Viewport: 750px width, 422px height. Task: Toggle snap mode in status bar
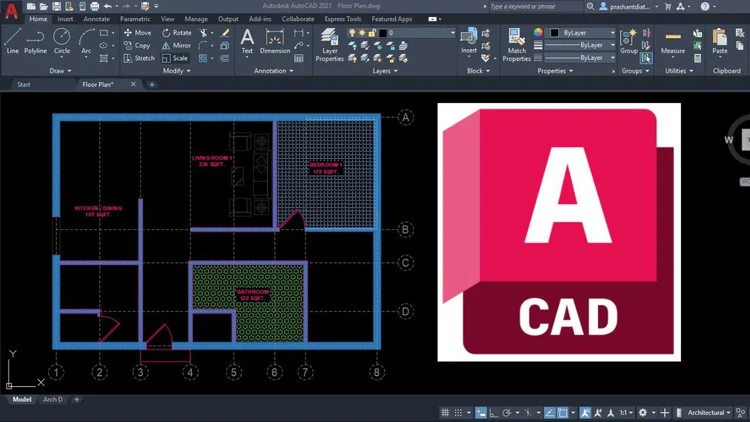(x=458, y=412)
